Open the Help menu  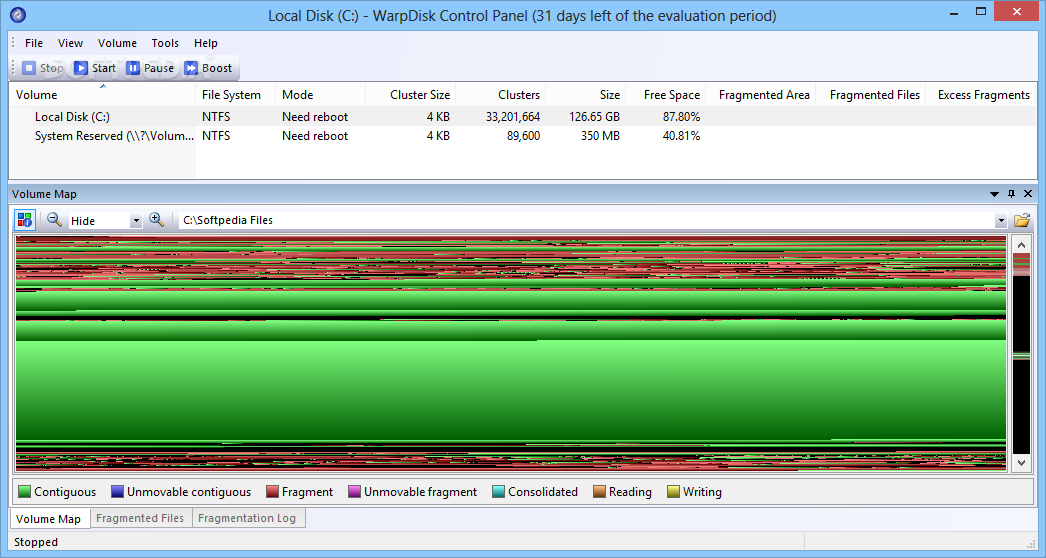[205, 43]
